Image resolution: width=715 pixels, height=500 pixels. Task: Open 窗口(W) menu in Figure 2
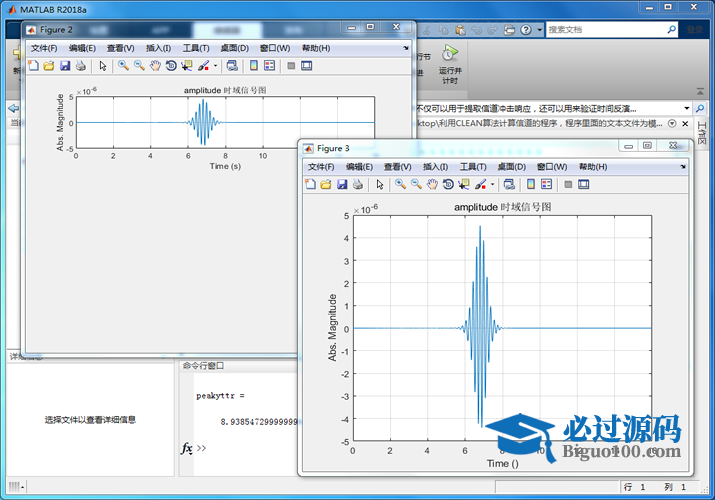click(275, 48)
